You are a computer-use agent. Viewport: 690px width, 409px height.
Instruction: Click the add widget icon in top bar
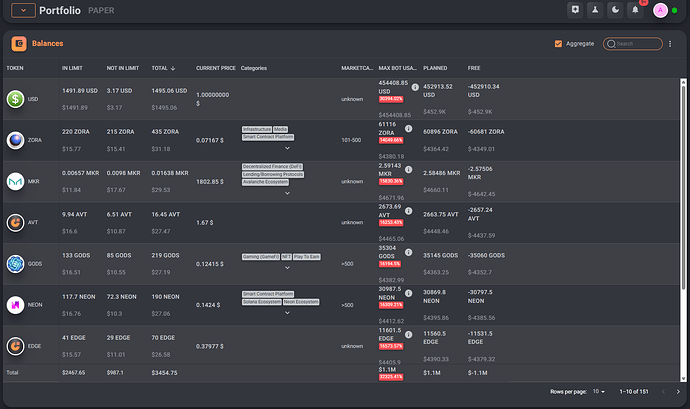point(574,10)
